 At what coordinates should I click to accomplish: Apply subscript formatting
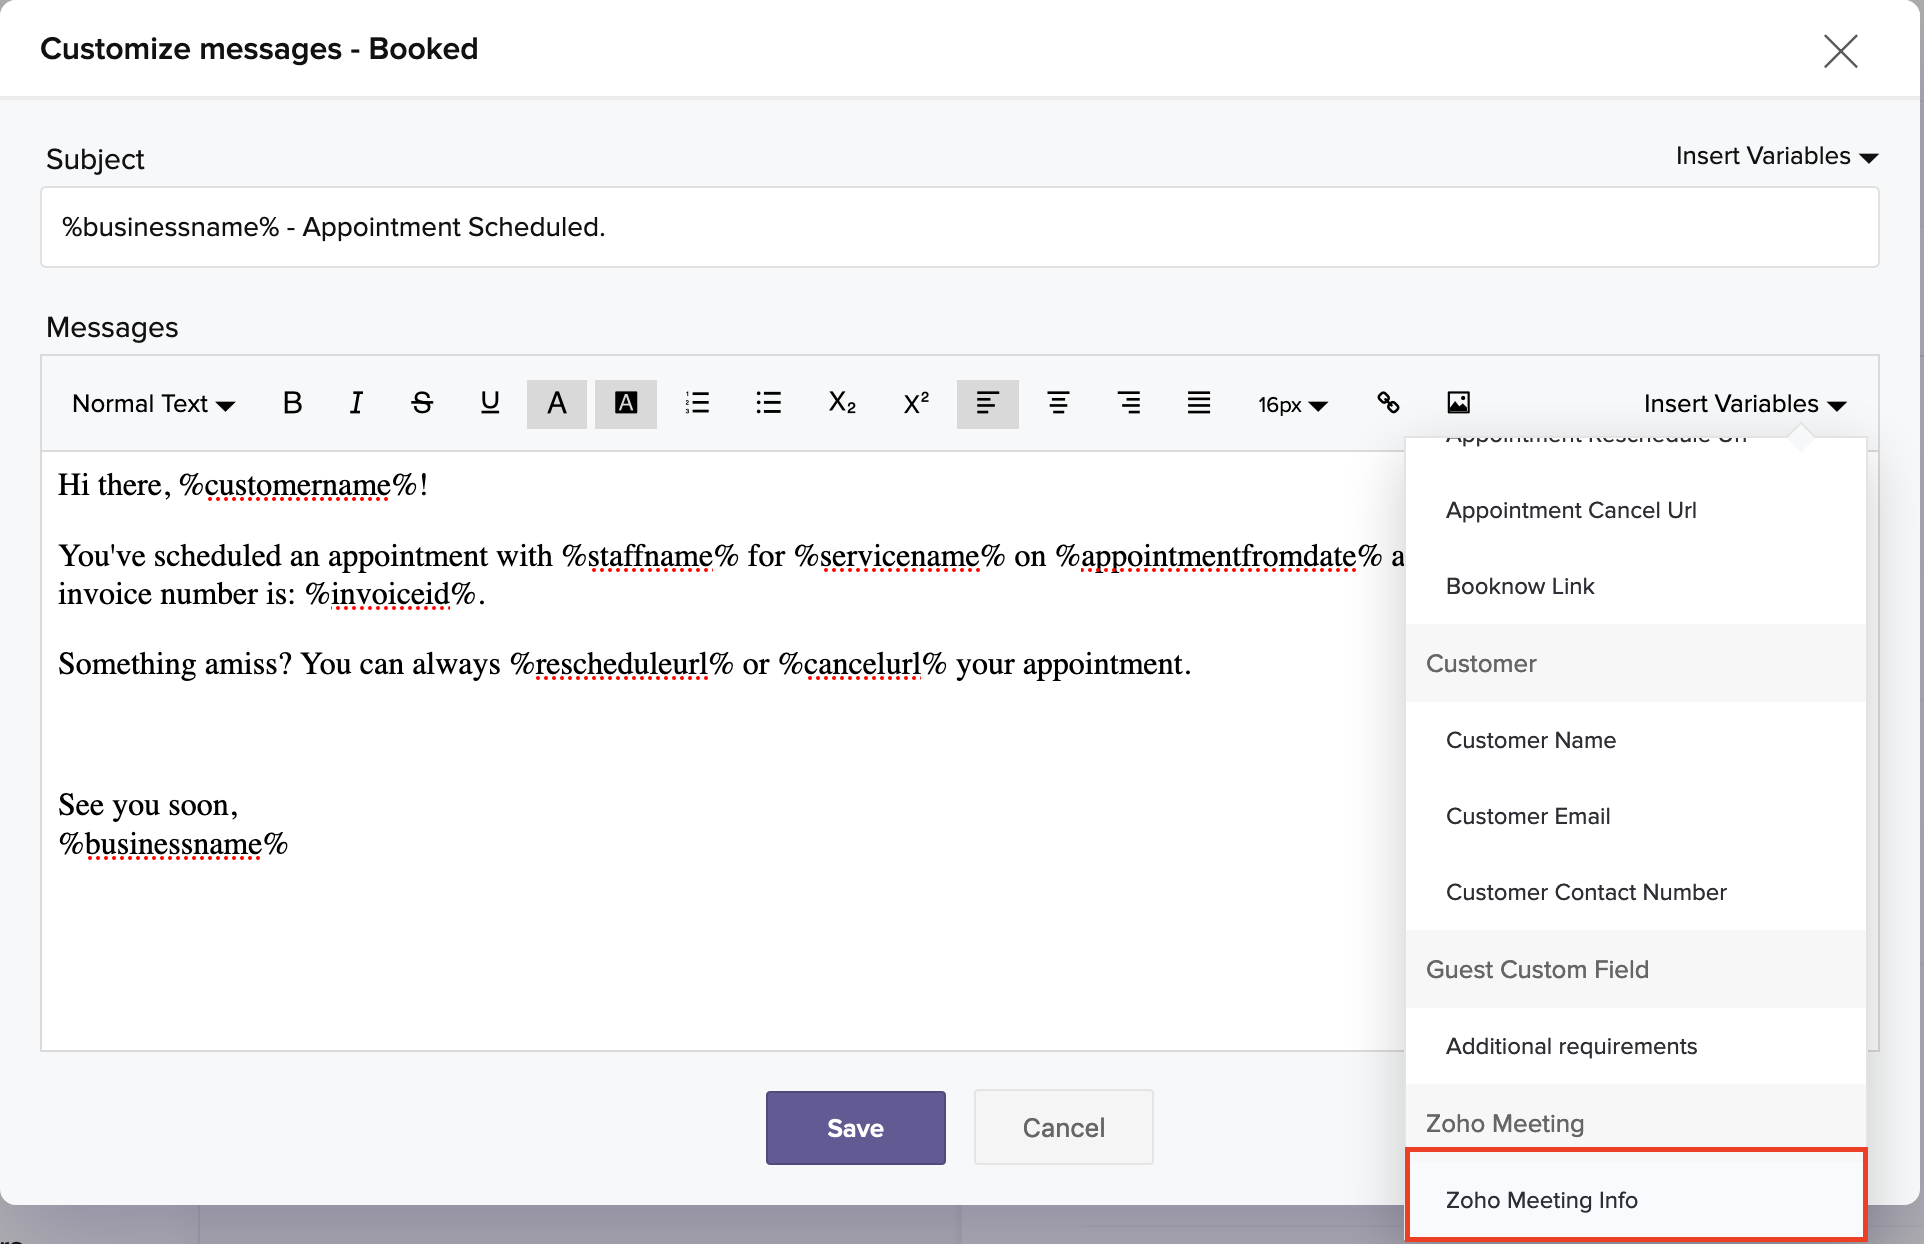[842, 403]
